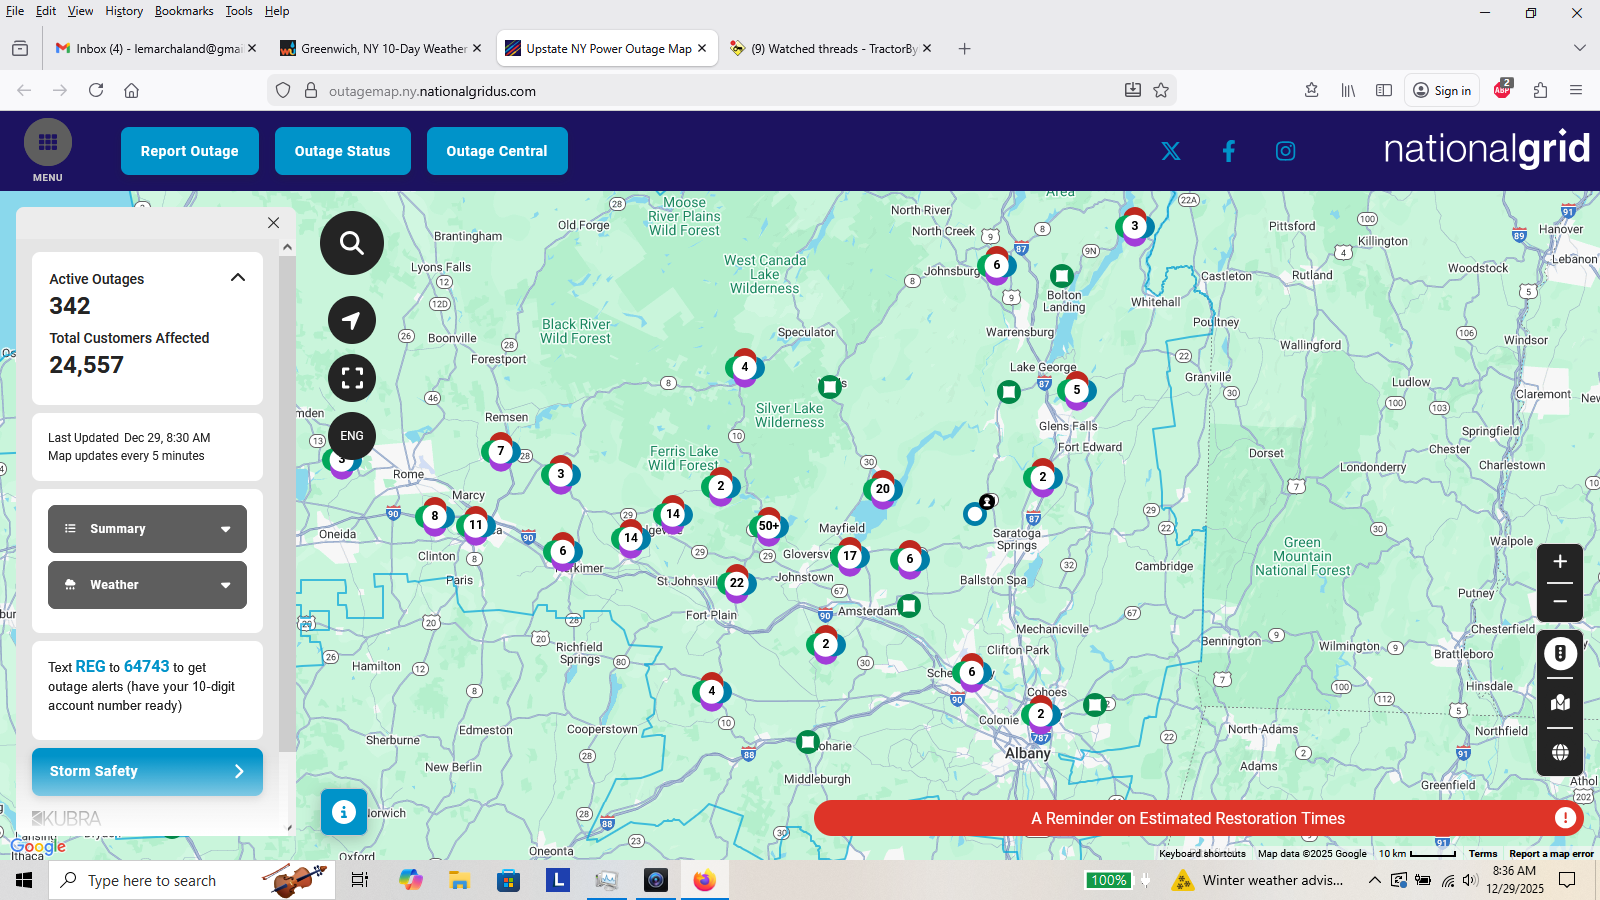Collapse the Active Outages panel
The height and width of the screenshot is (900, 1600).
pos(238,278)
